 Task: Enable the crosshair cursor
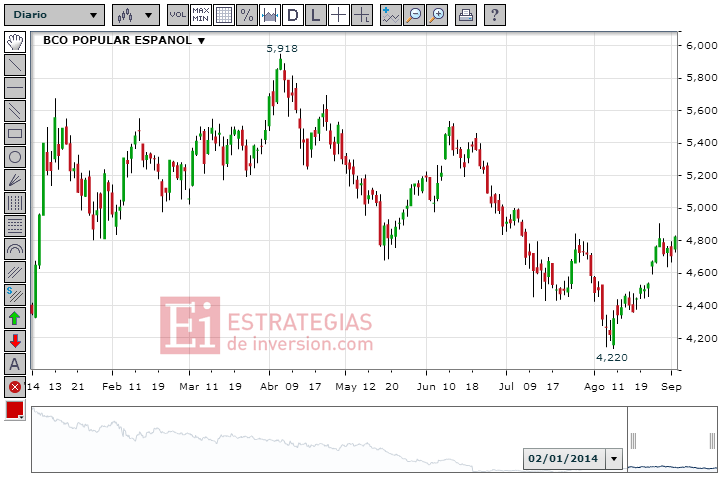(338, 15)
